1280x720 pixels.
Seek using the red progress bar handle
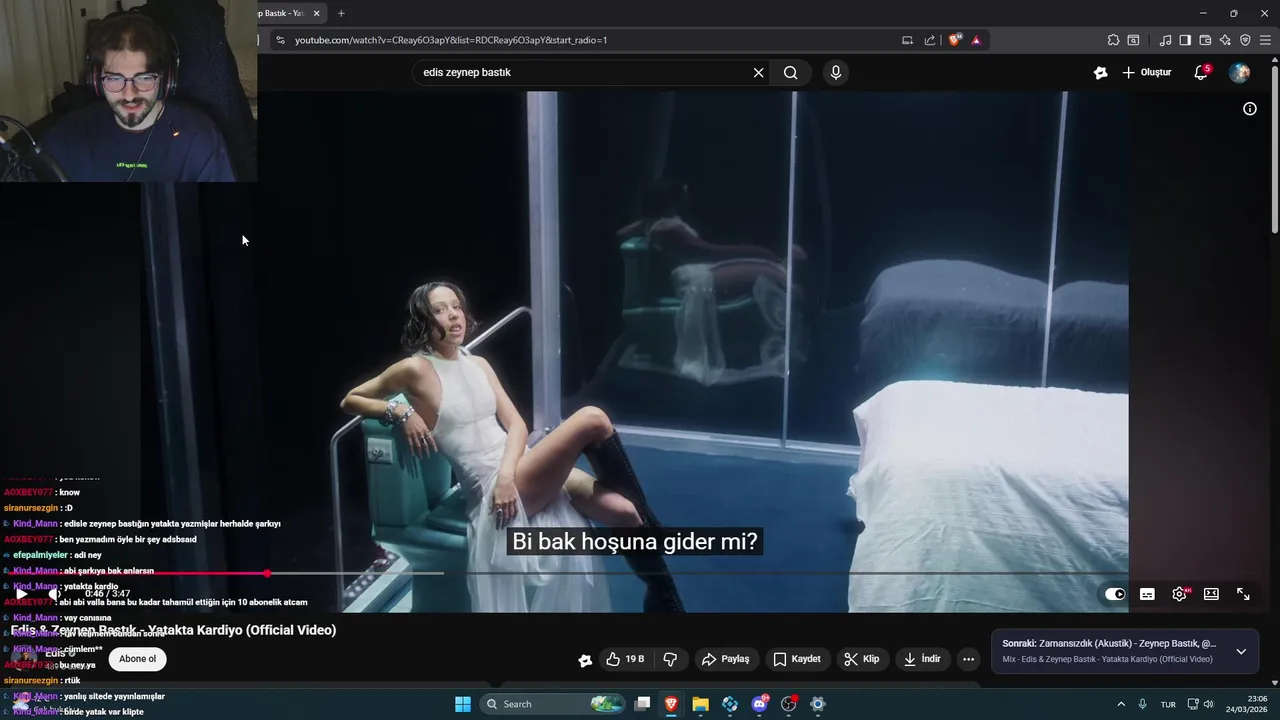(x=267, y=573)
